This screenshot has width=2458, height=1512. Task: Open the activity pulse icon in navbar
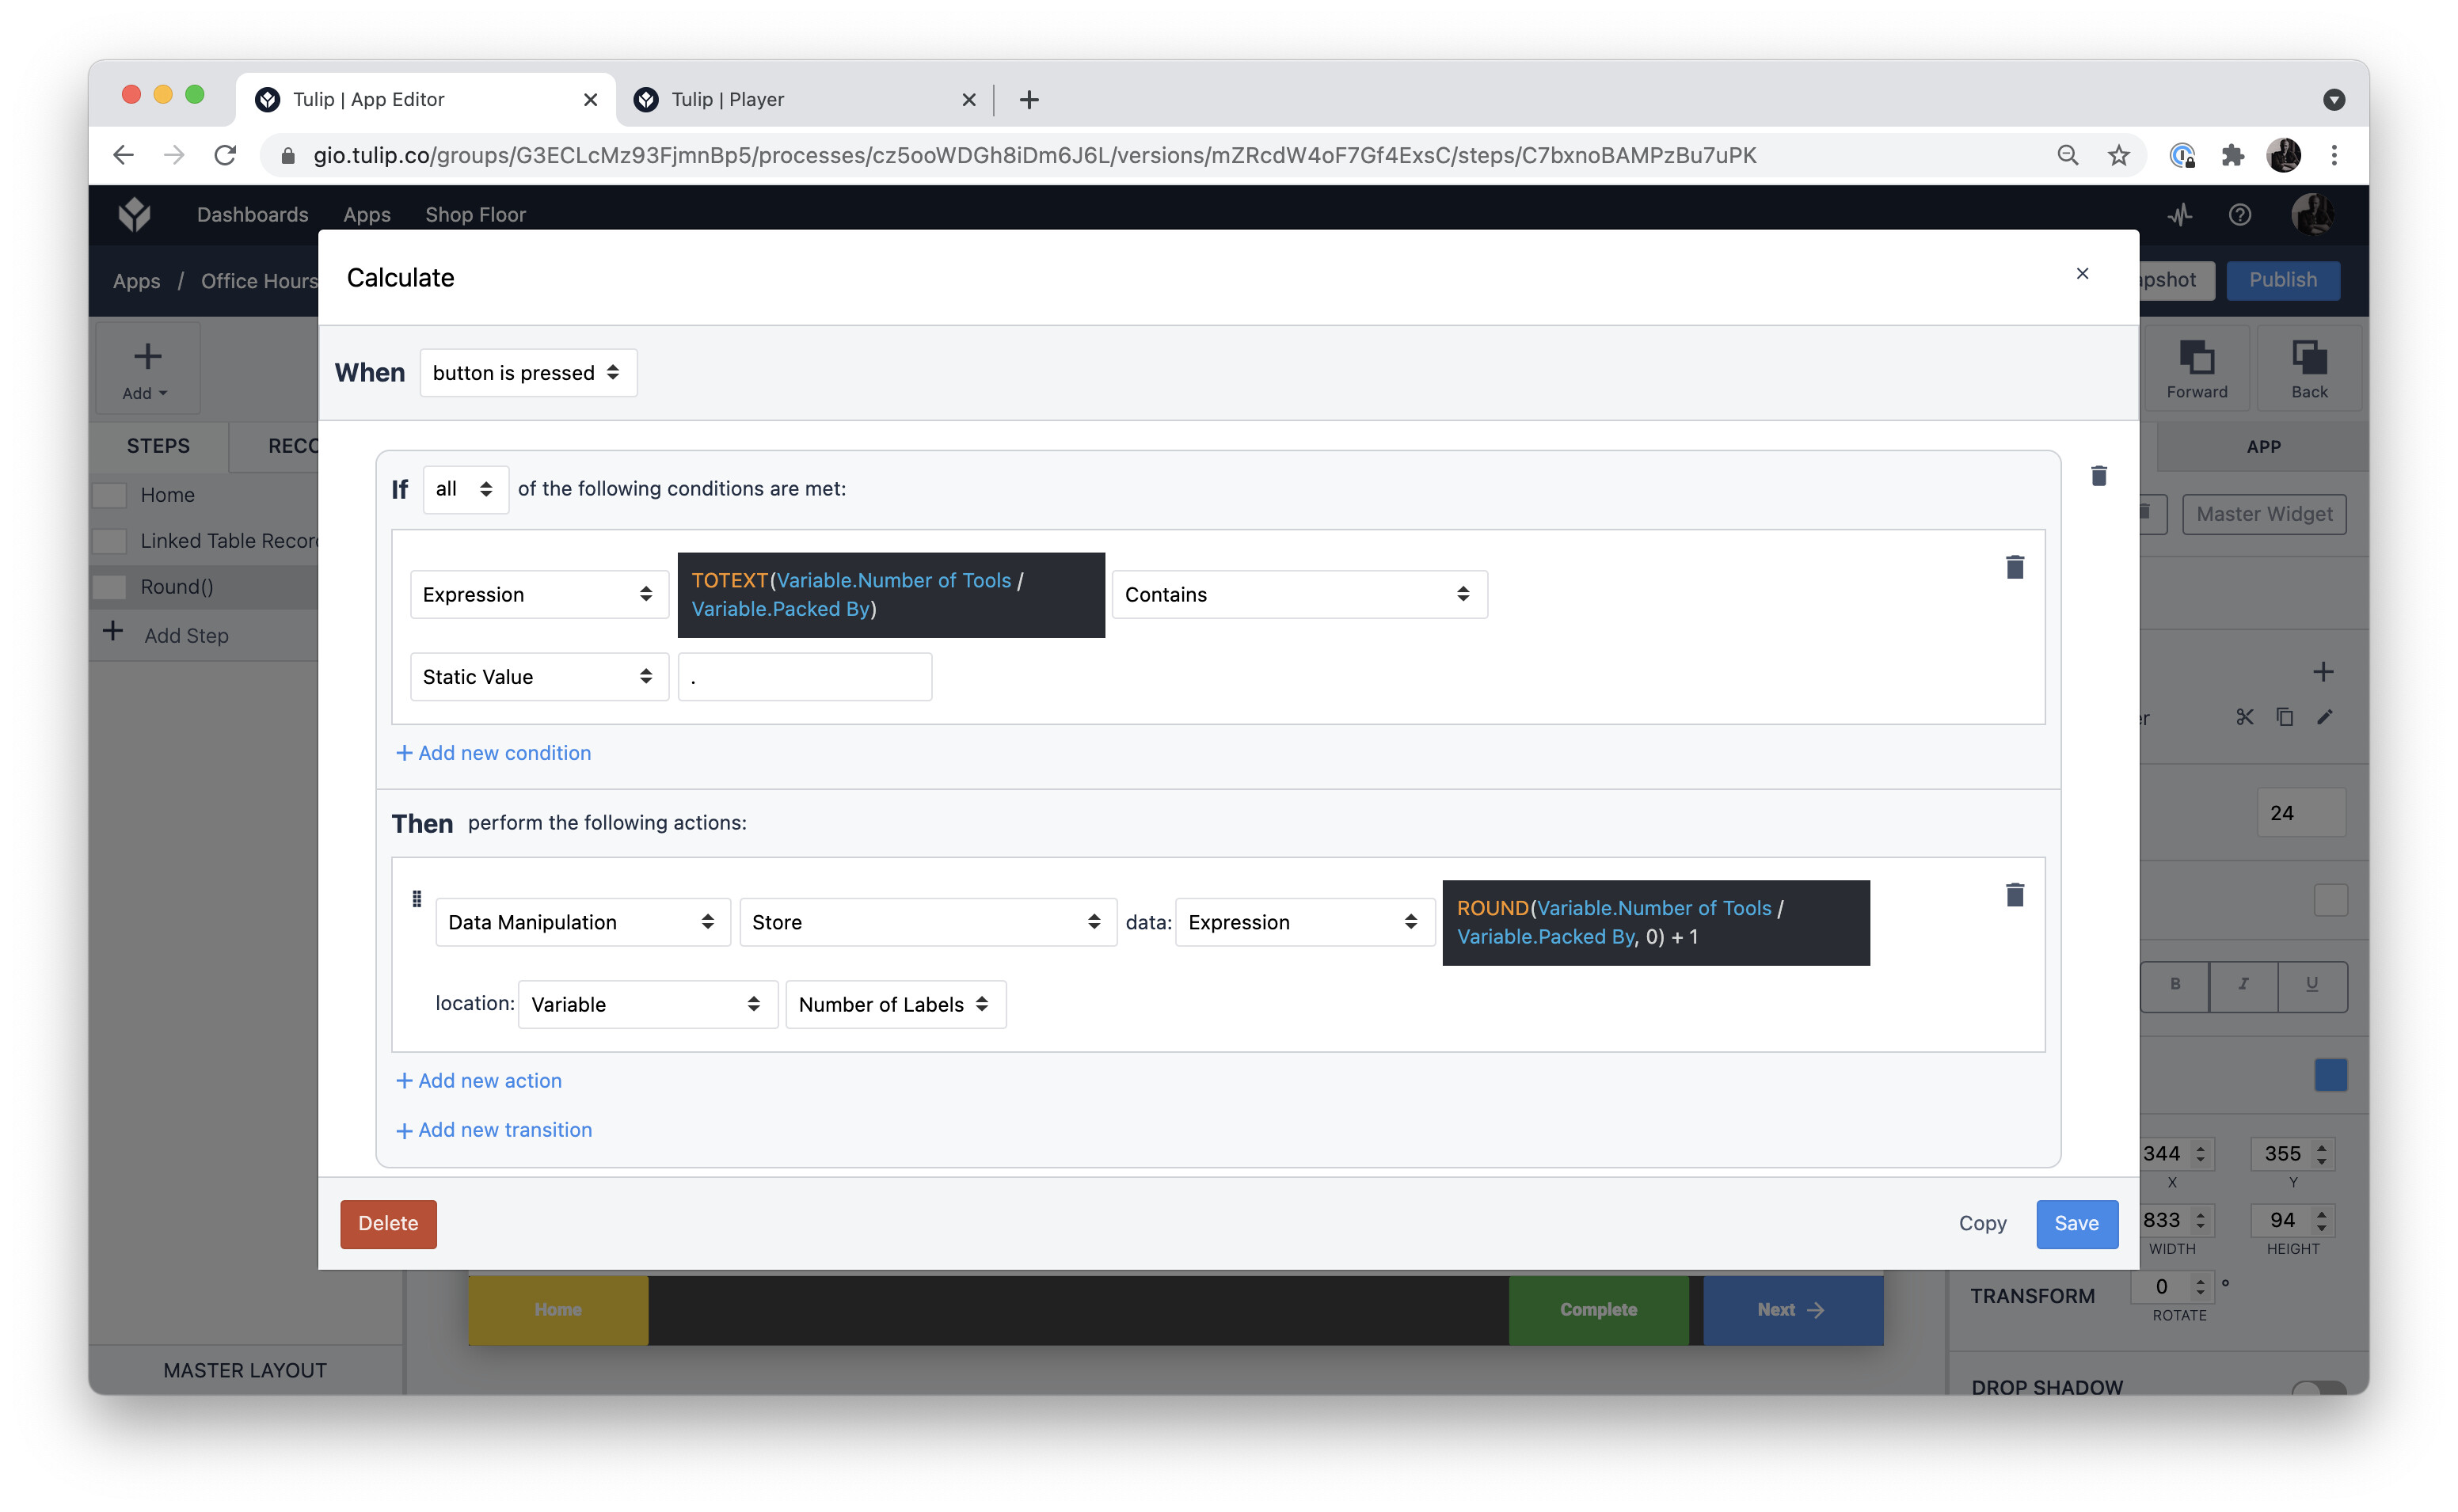(2180, 215)
